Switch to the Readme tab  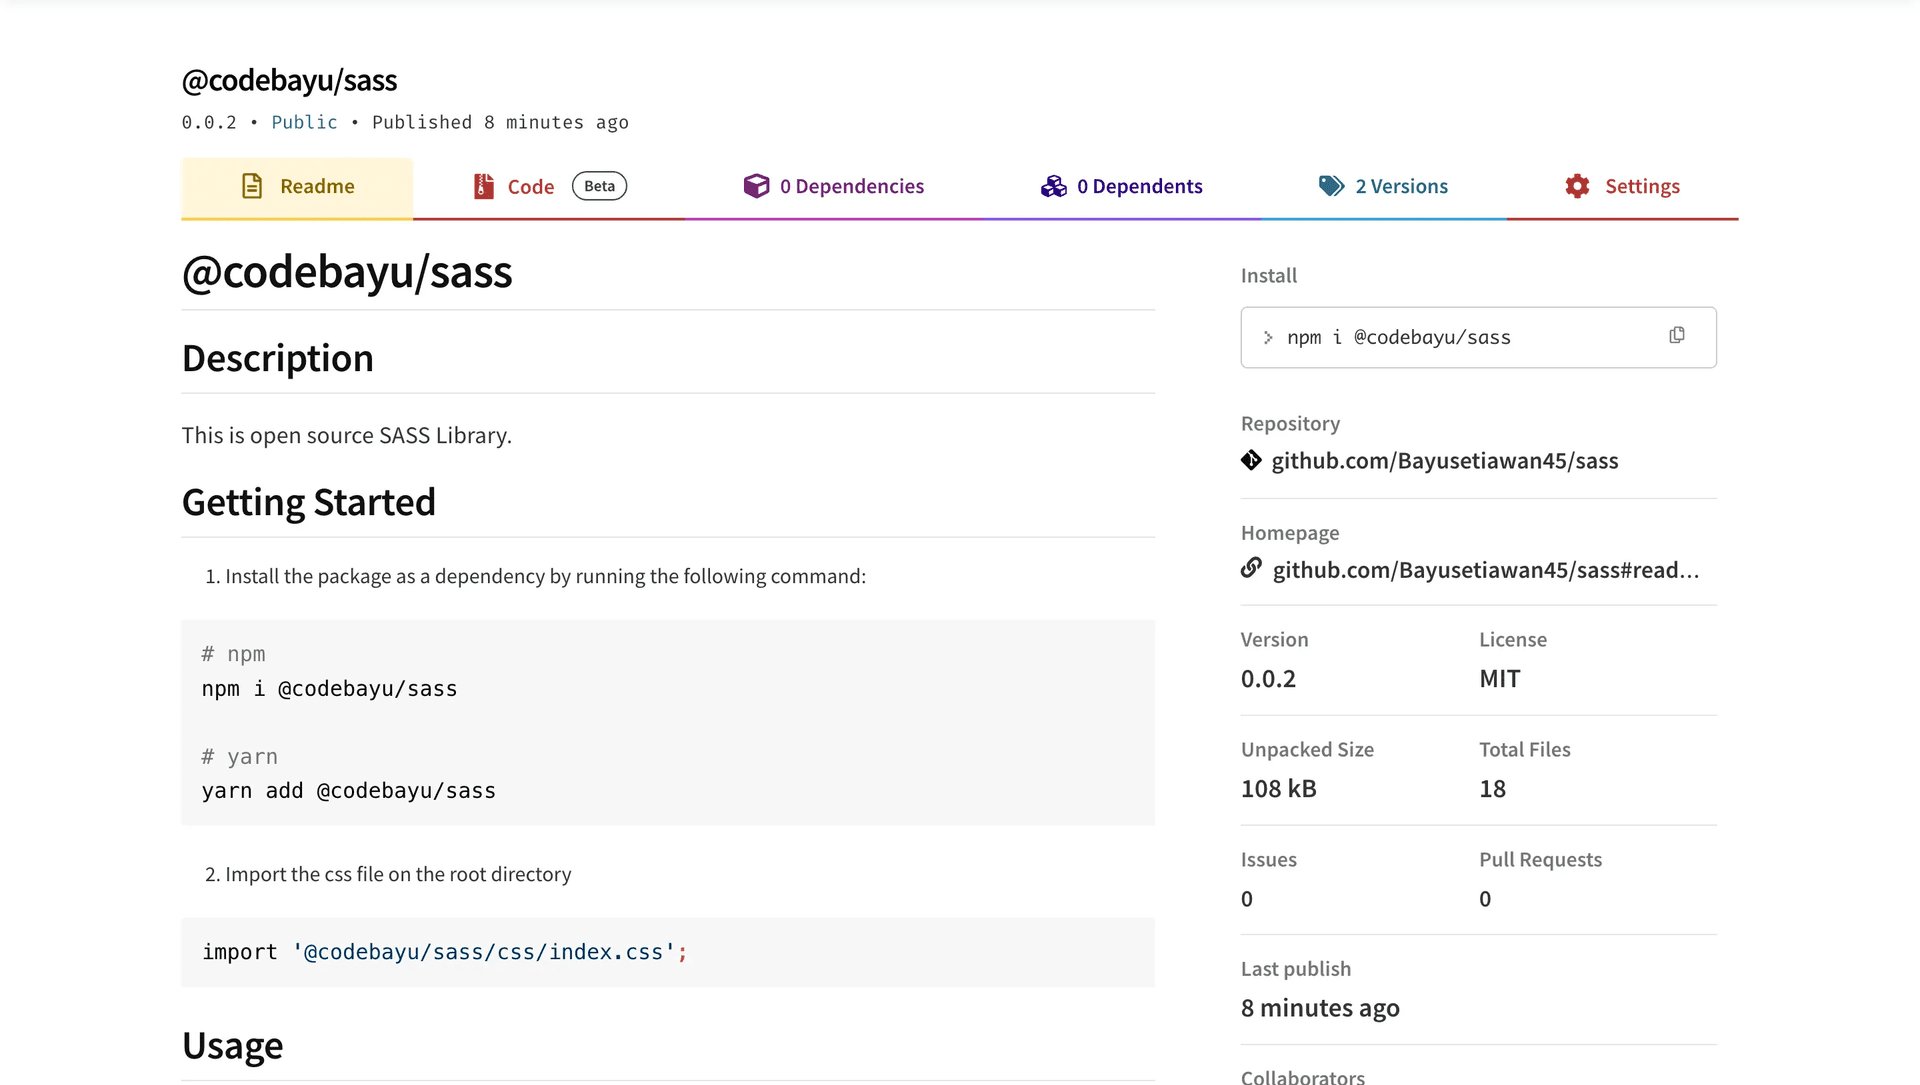click(x=297, y=187)
